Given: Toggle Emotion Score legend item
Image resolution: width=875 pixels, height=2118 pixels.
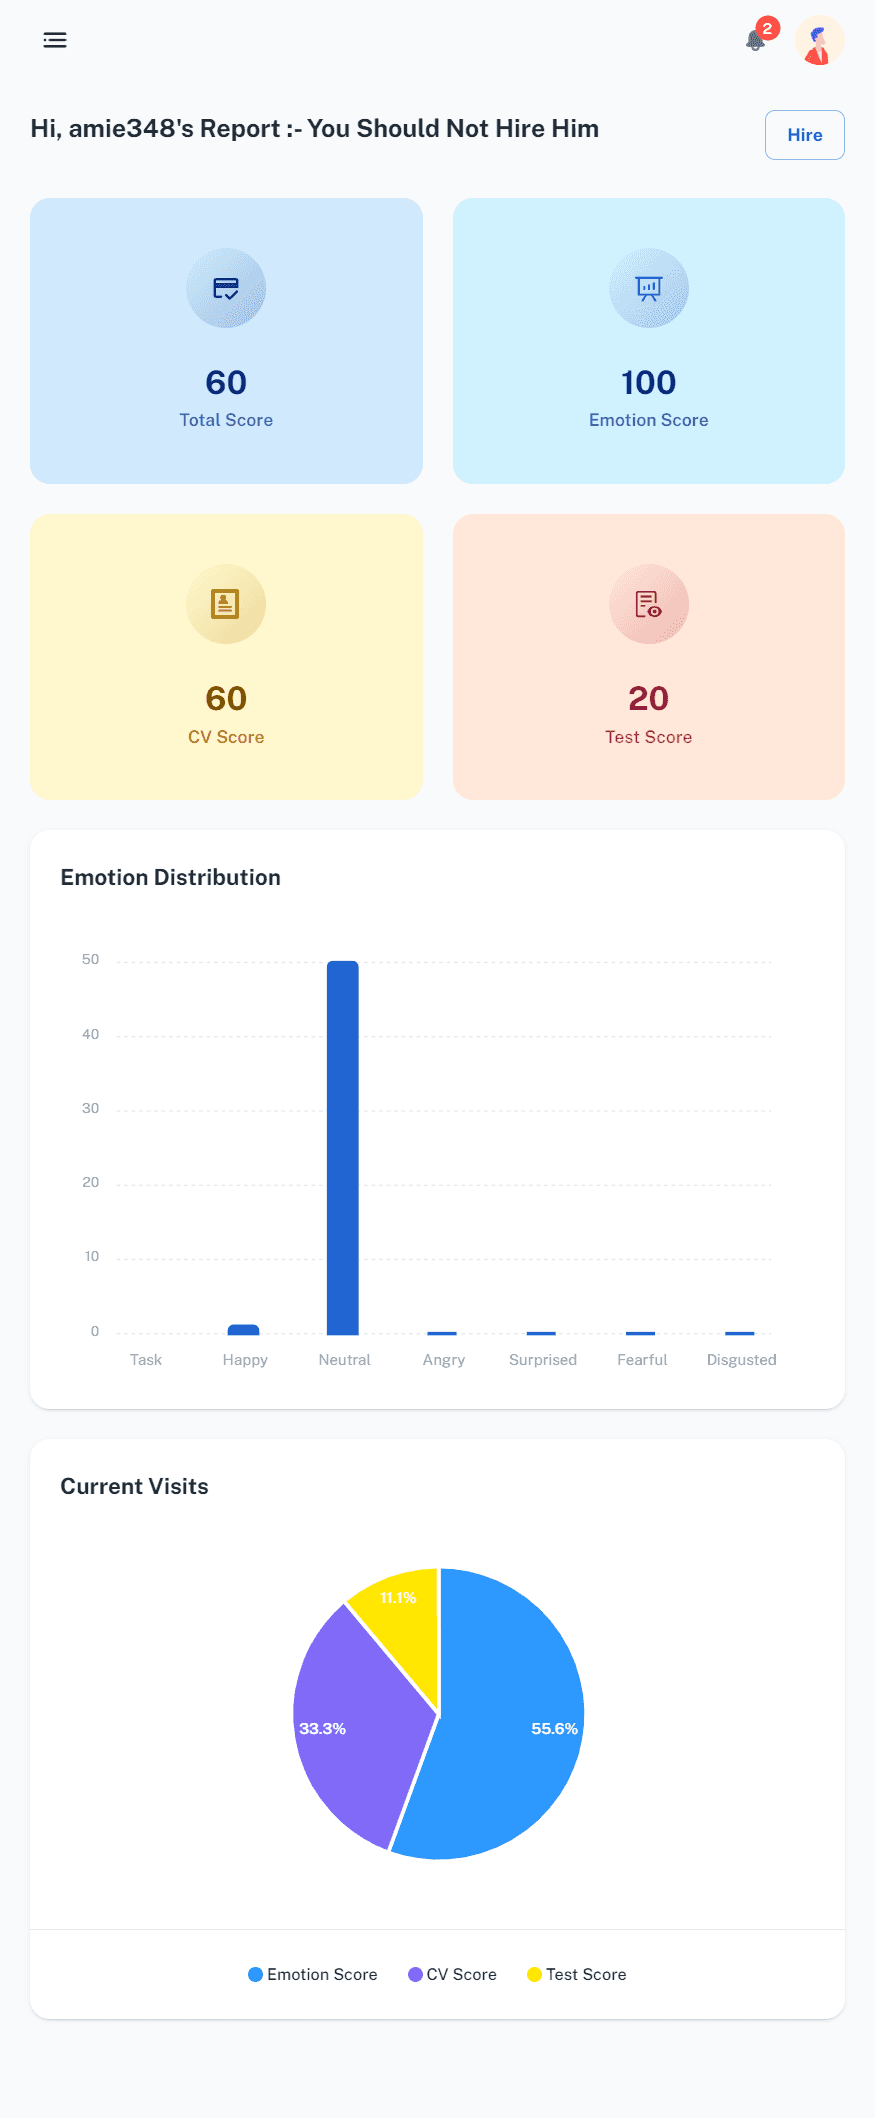Looking at the screenshot, I should [313, 1974].
